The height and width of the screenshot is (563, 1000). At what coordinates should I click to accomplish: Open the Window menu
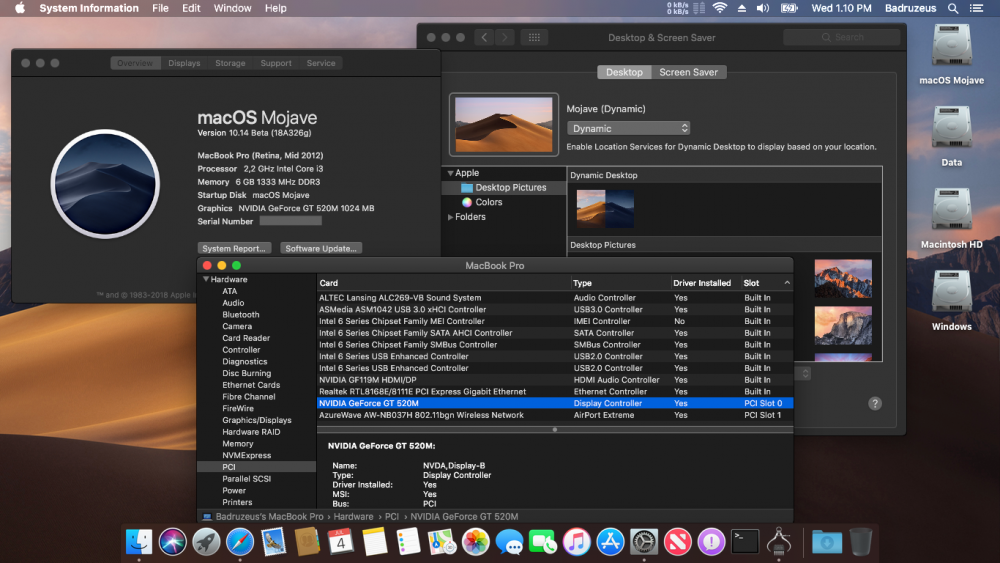232,8
